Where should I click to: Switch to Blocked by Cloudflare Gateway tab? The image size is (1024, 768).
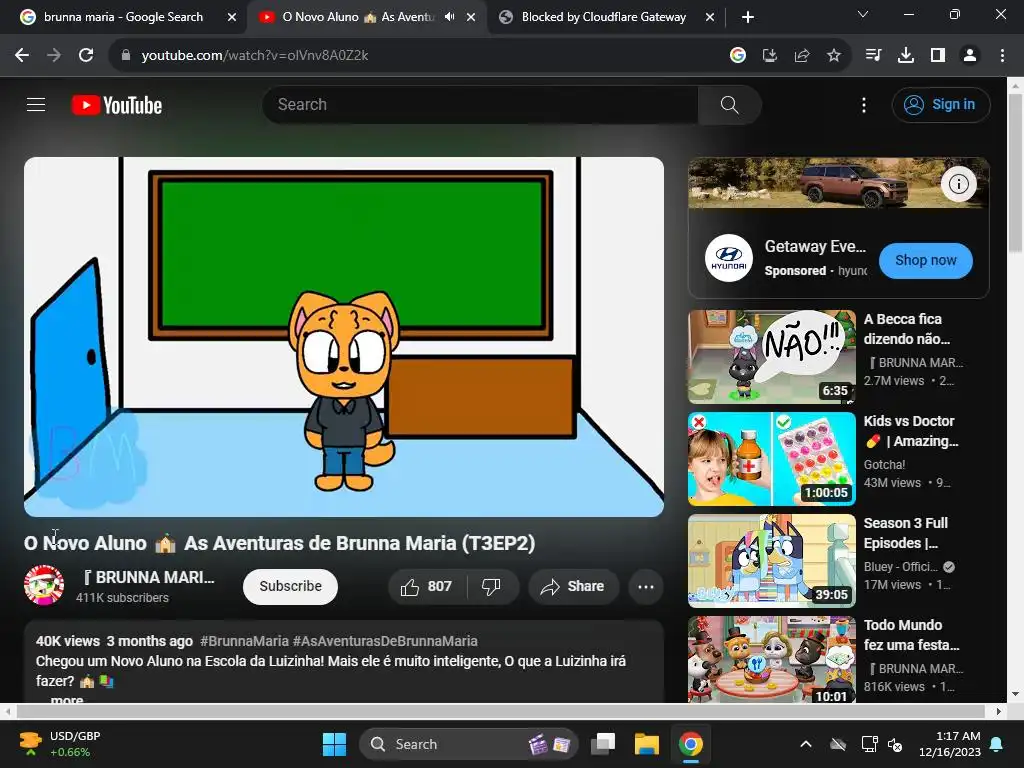click(603, 17)
